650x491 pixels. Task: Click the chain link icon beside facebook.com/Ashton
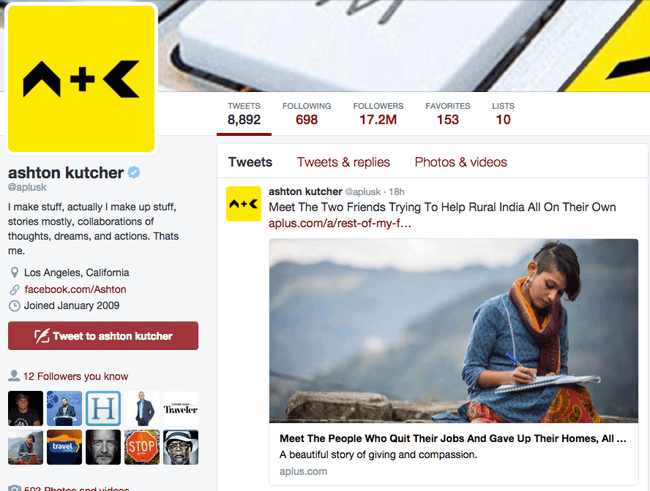15,289
